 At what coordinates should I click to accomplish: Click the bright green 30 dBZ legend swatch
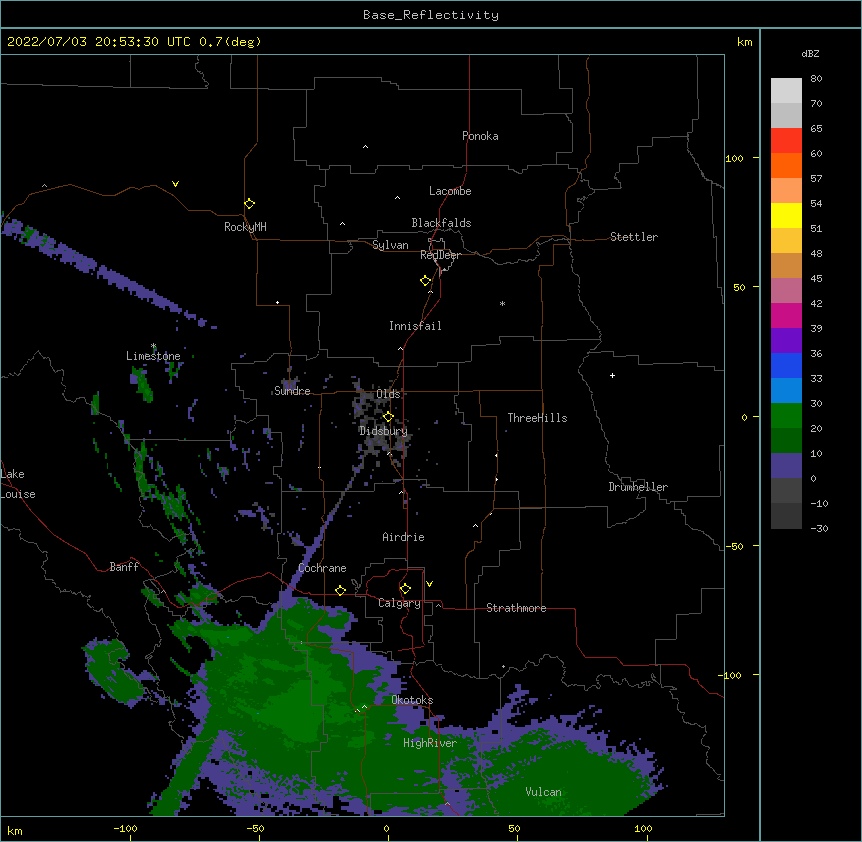coord(786,416)
